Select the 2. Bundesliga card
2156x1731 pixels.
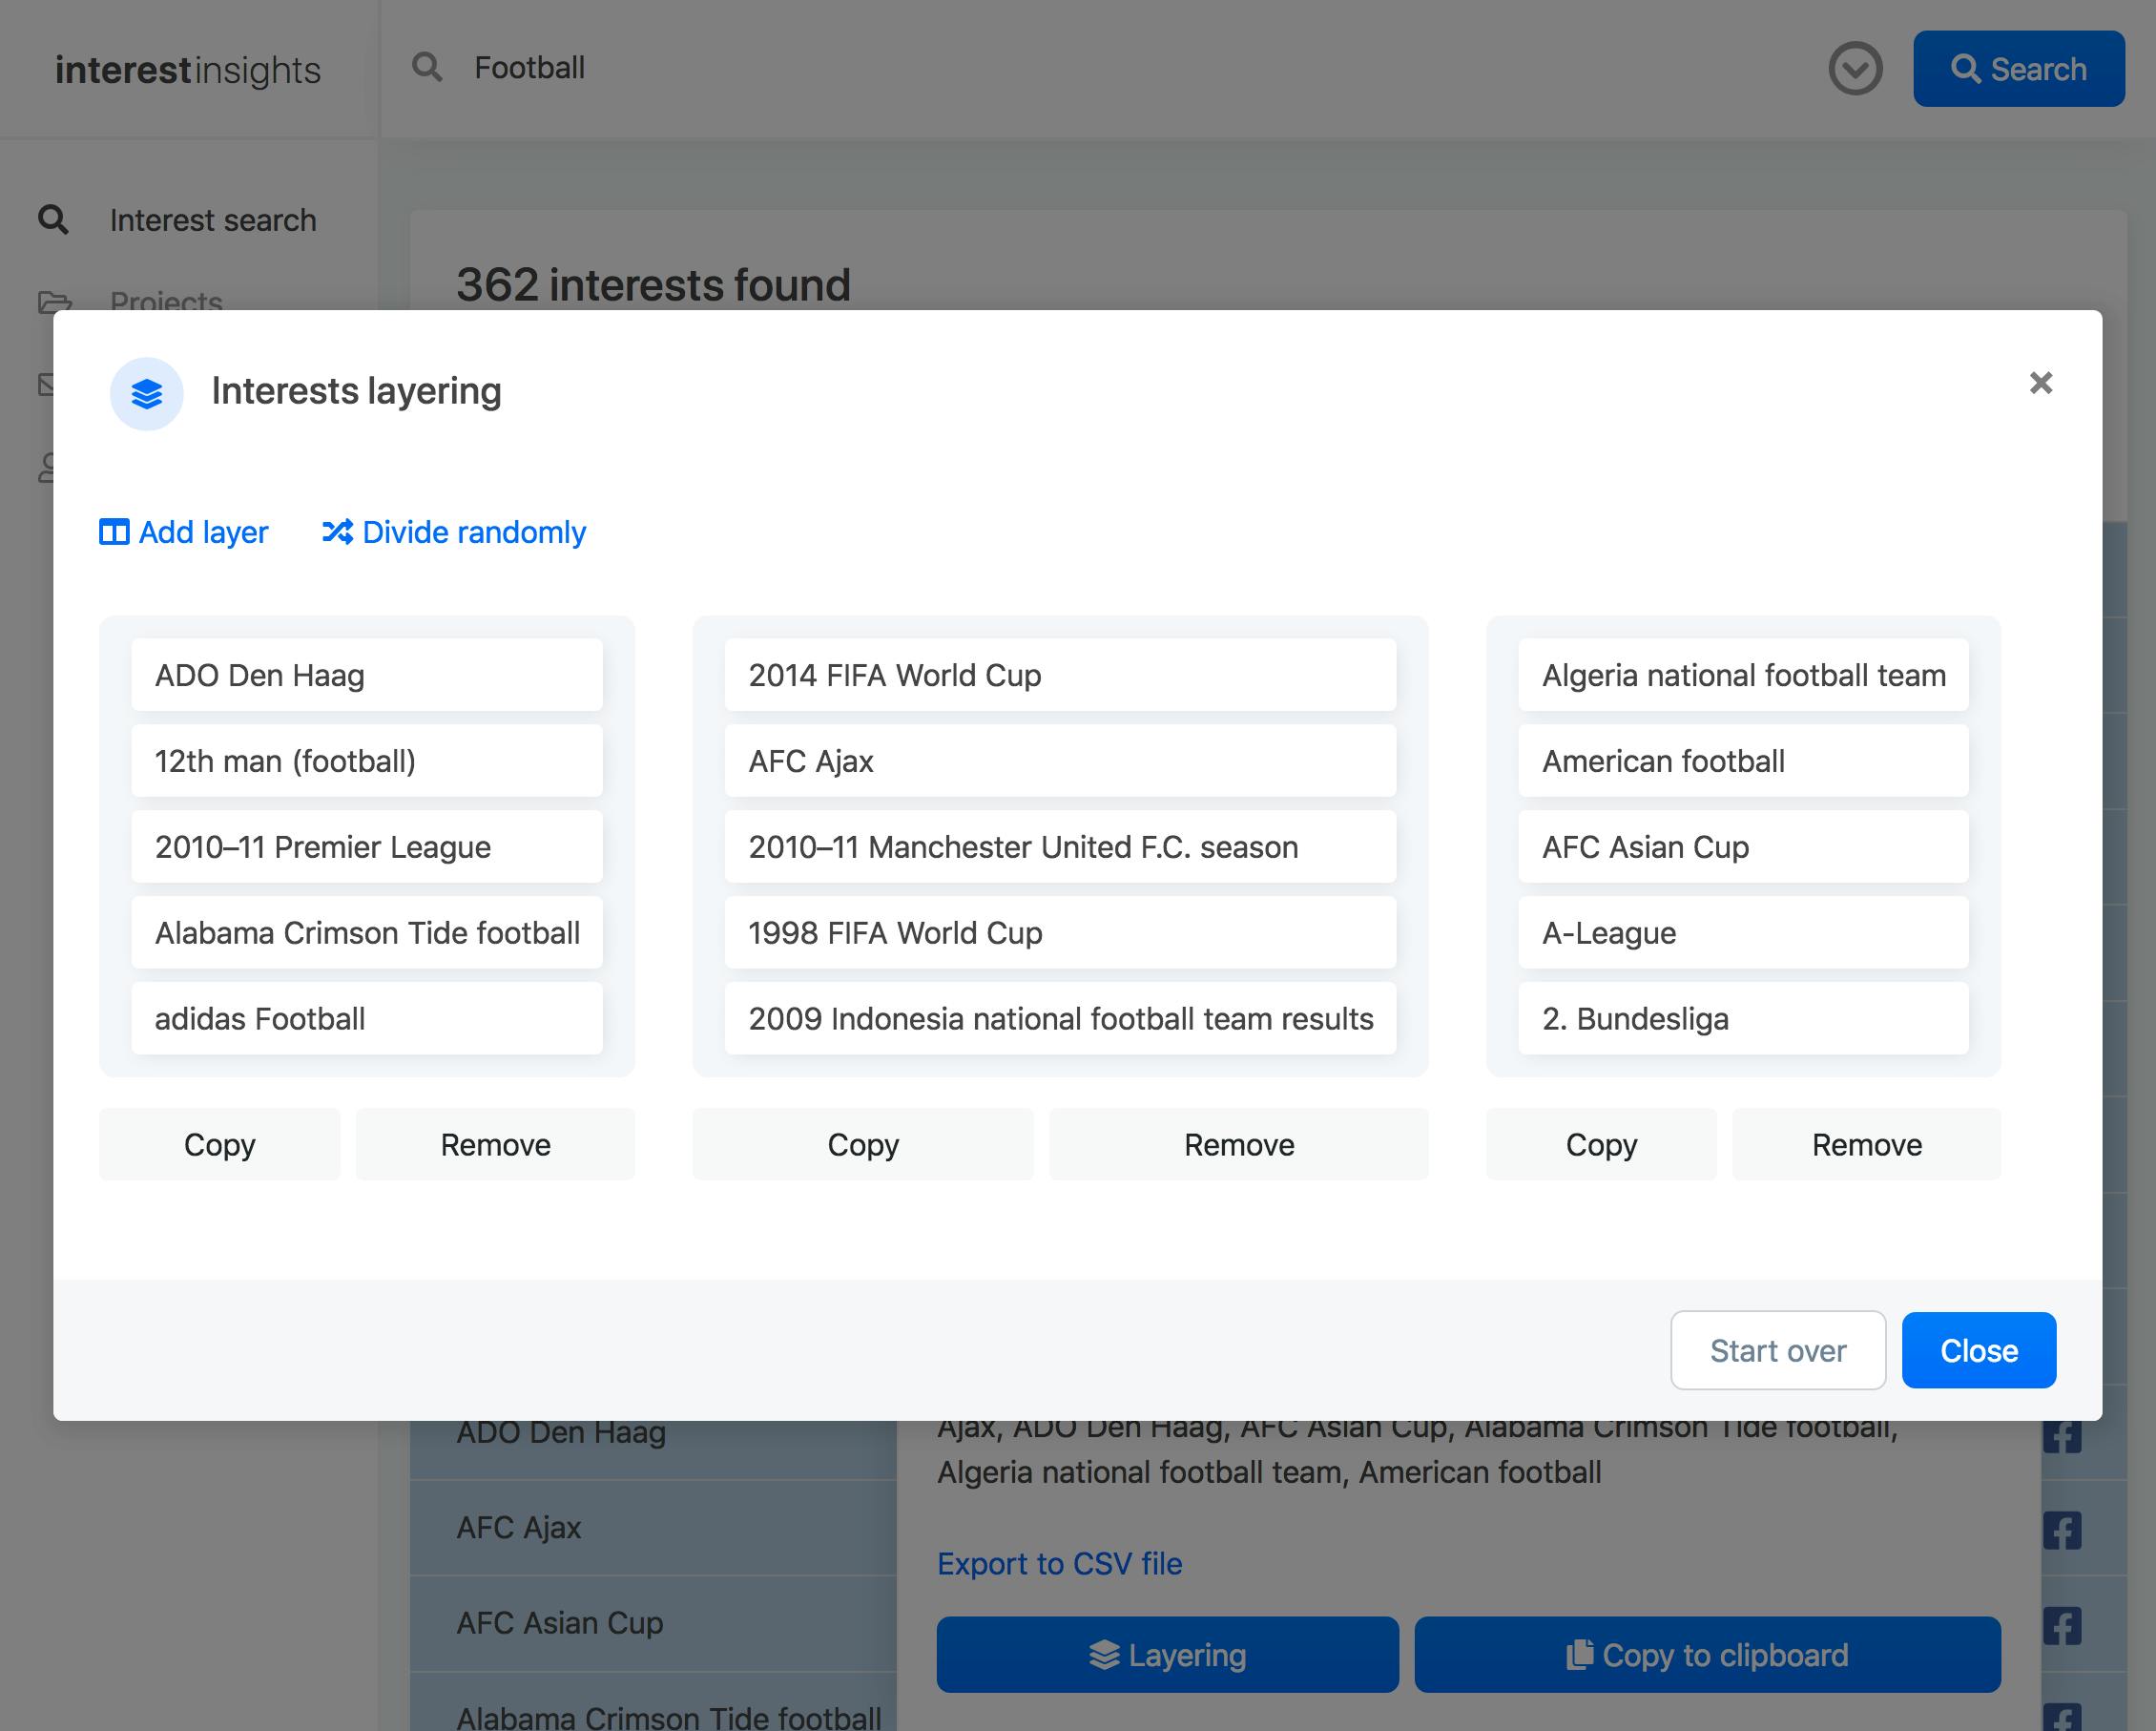(x=1743, y=1019)
